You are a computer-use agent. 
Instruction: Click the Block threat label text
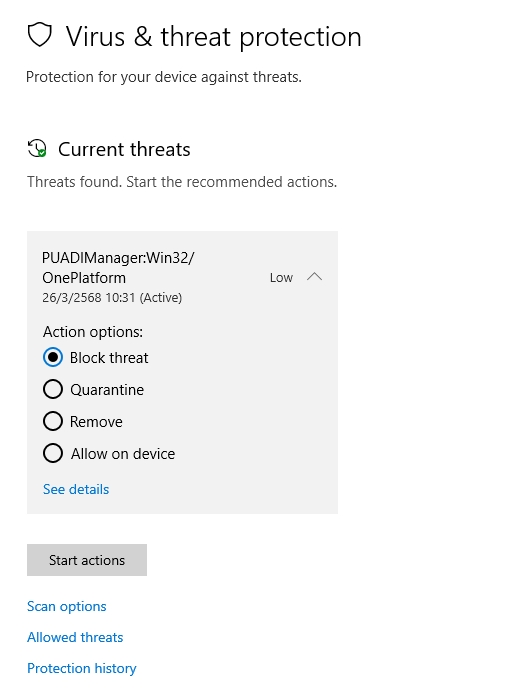[109, 358]
